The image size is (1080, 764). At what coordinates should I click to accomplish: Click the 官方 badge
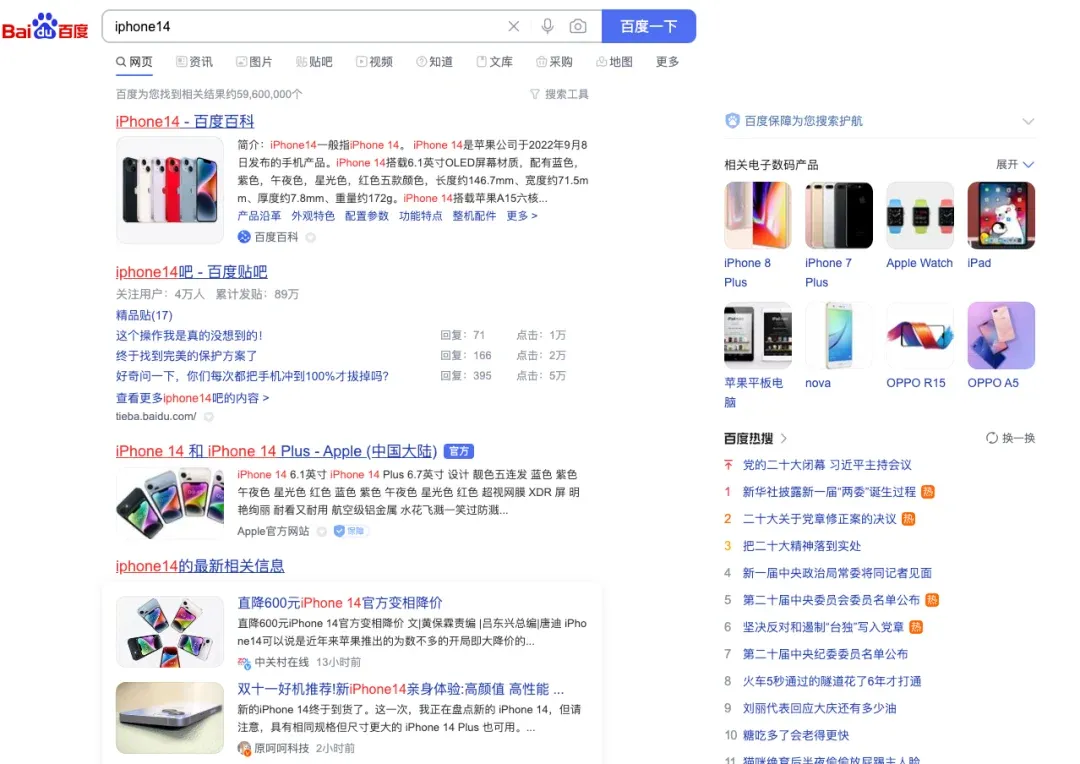pos(459,451)
